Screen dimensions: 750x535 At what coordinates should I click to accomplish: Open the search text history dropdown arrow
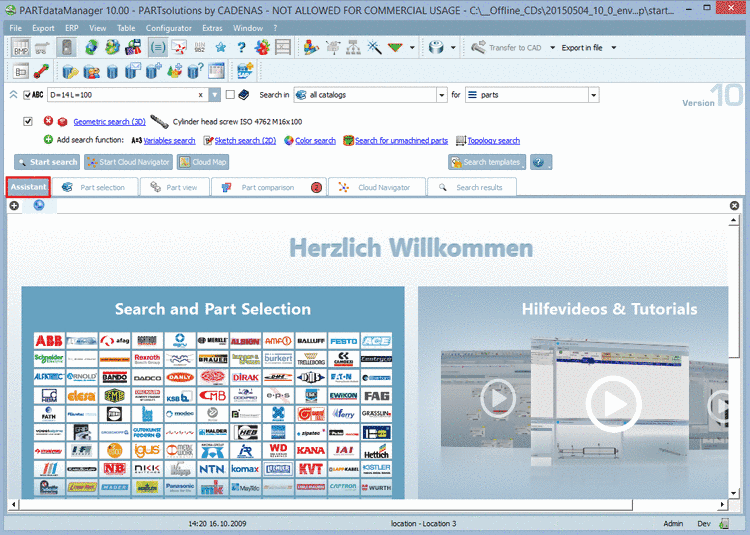215,95
